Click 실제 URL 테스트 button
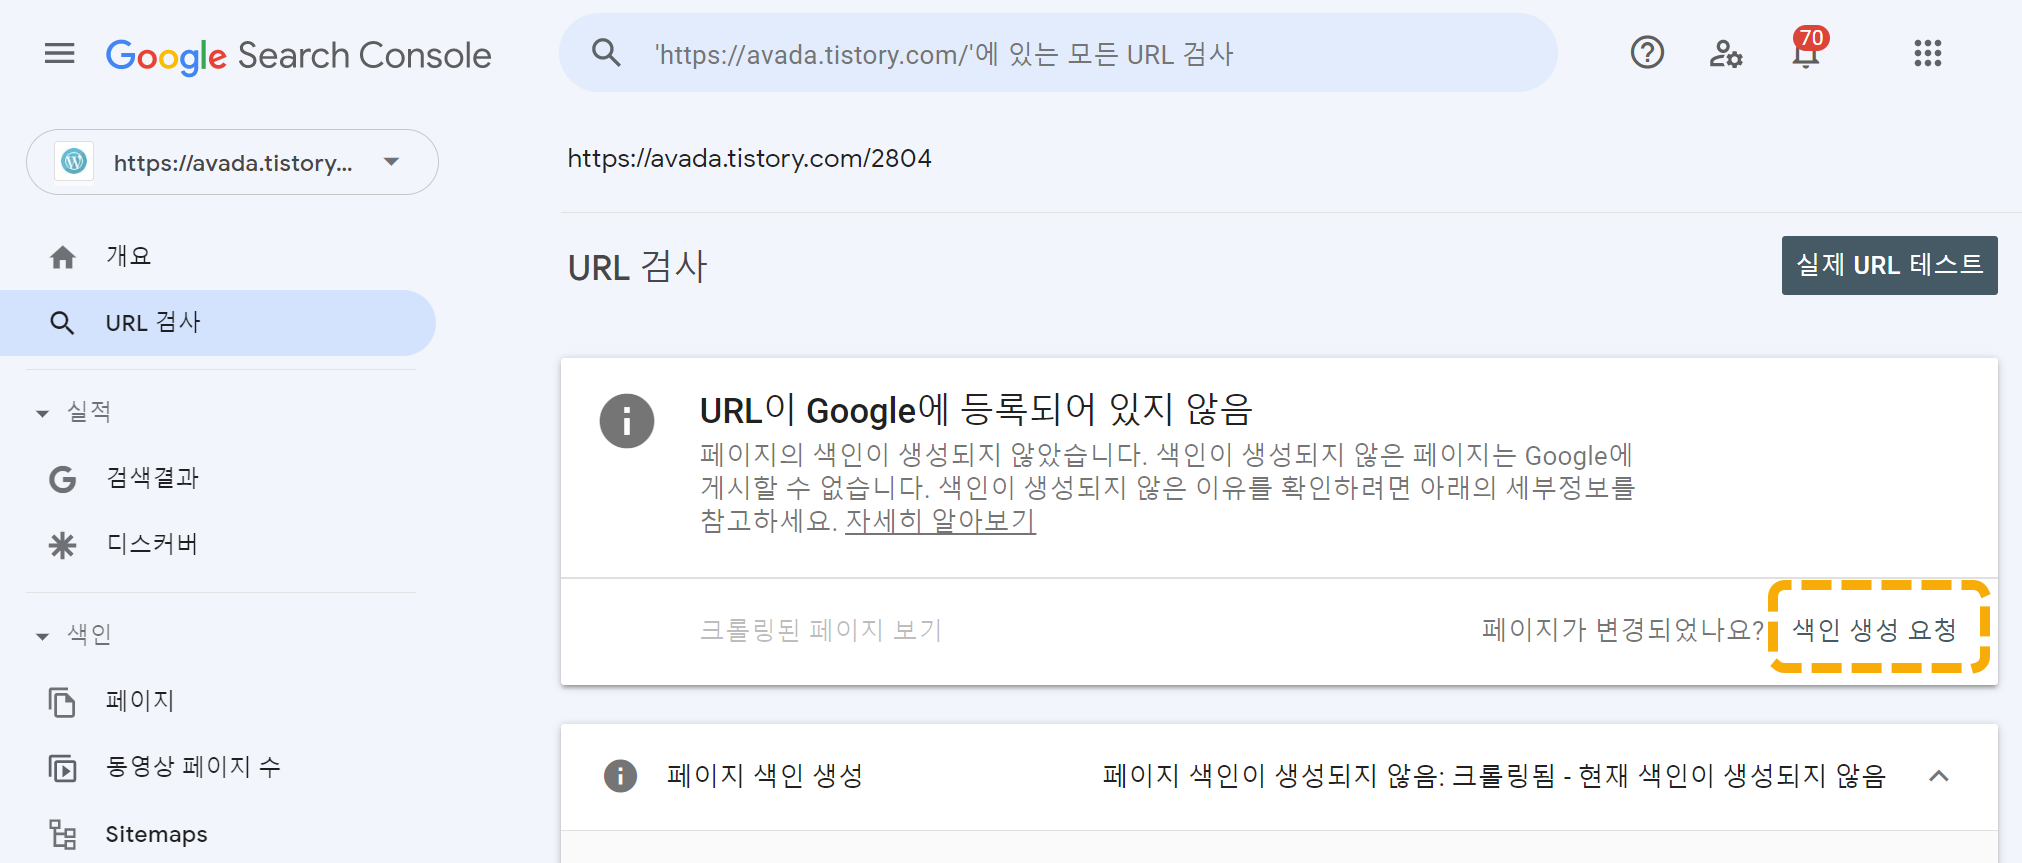This screenshot has width=2022, height=863. 1889,265
